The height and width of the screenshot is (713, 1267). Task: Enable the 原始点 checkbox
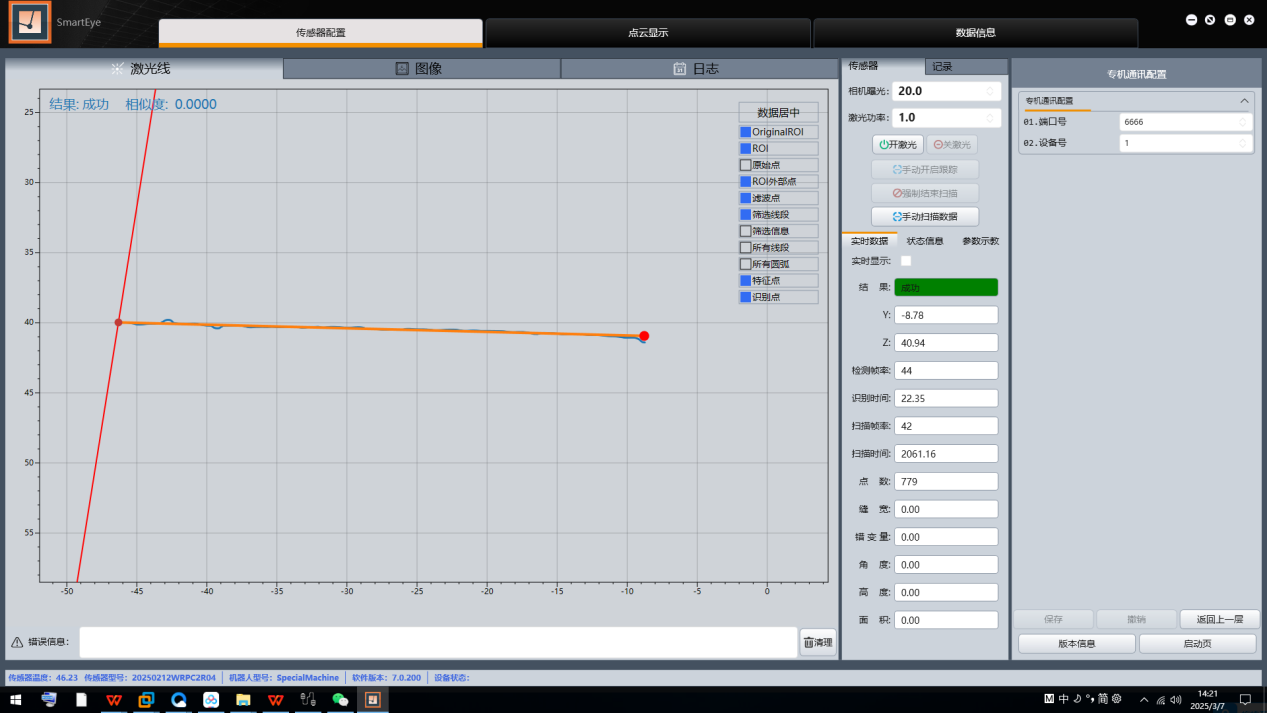point(745,165)
